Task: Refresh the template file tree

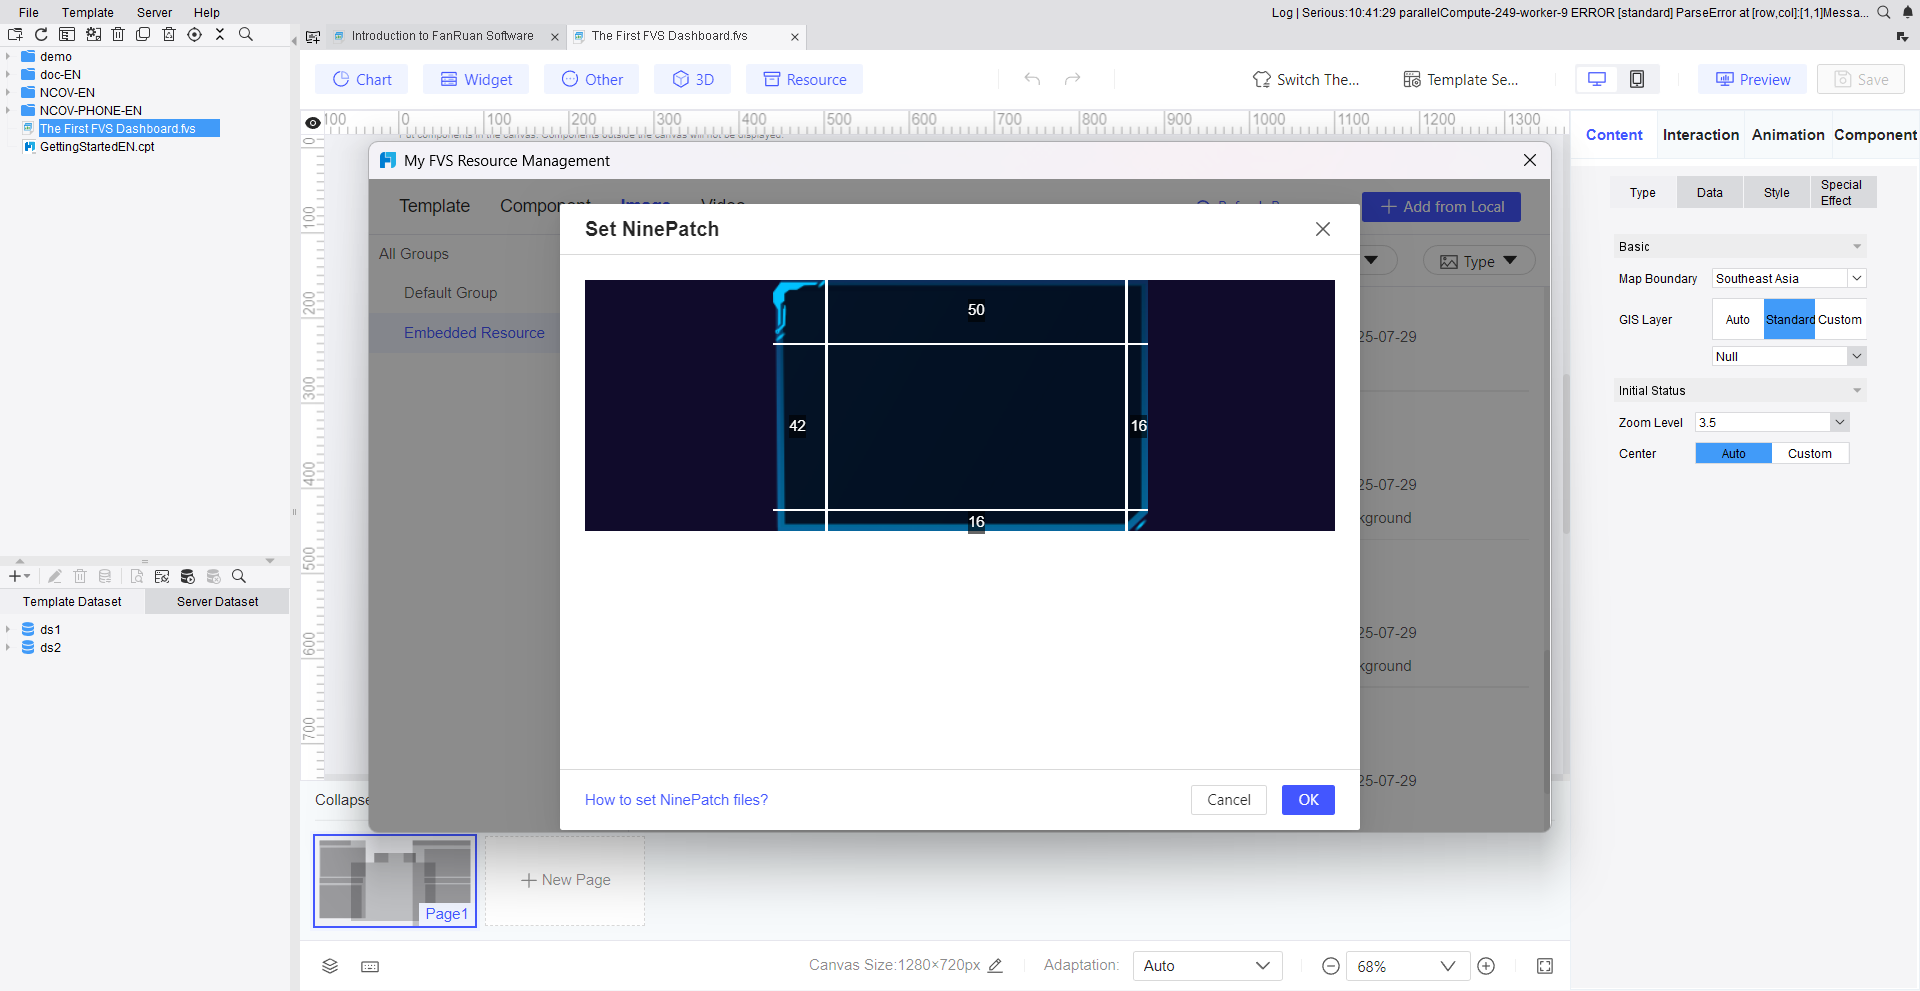Action: coord(41,34)
